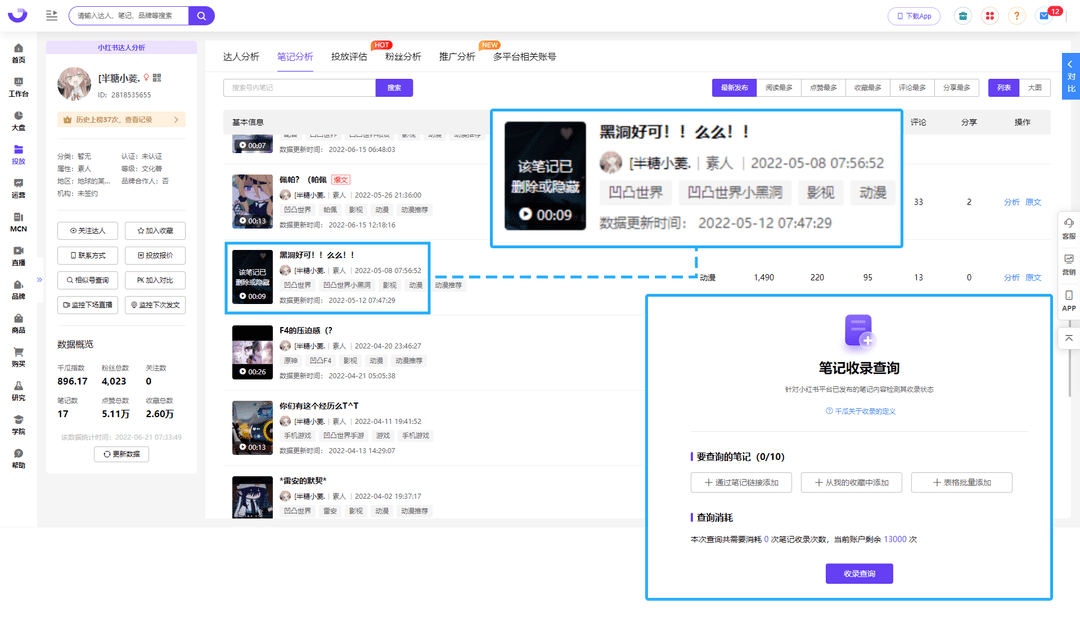1080x617 pixels.
Task: Sort notes by 阅读最多
Action: [779, 87]
